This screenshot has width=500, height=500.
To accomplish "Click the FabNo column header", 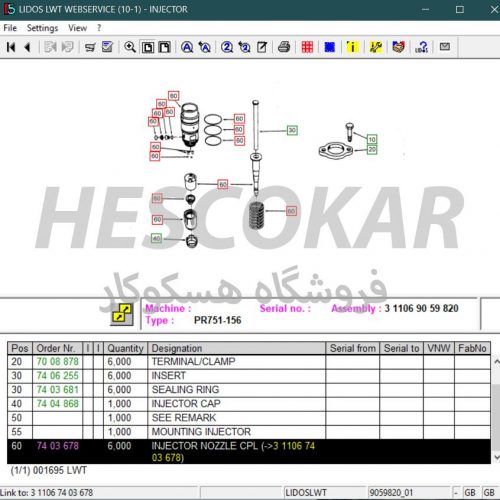I will (472, 348).
